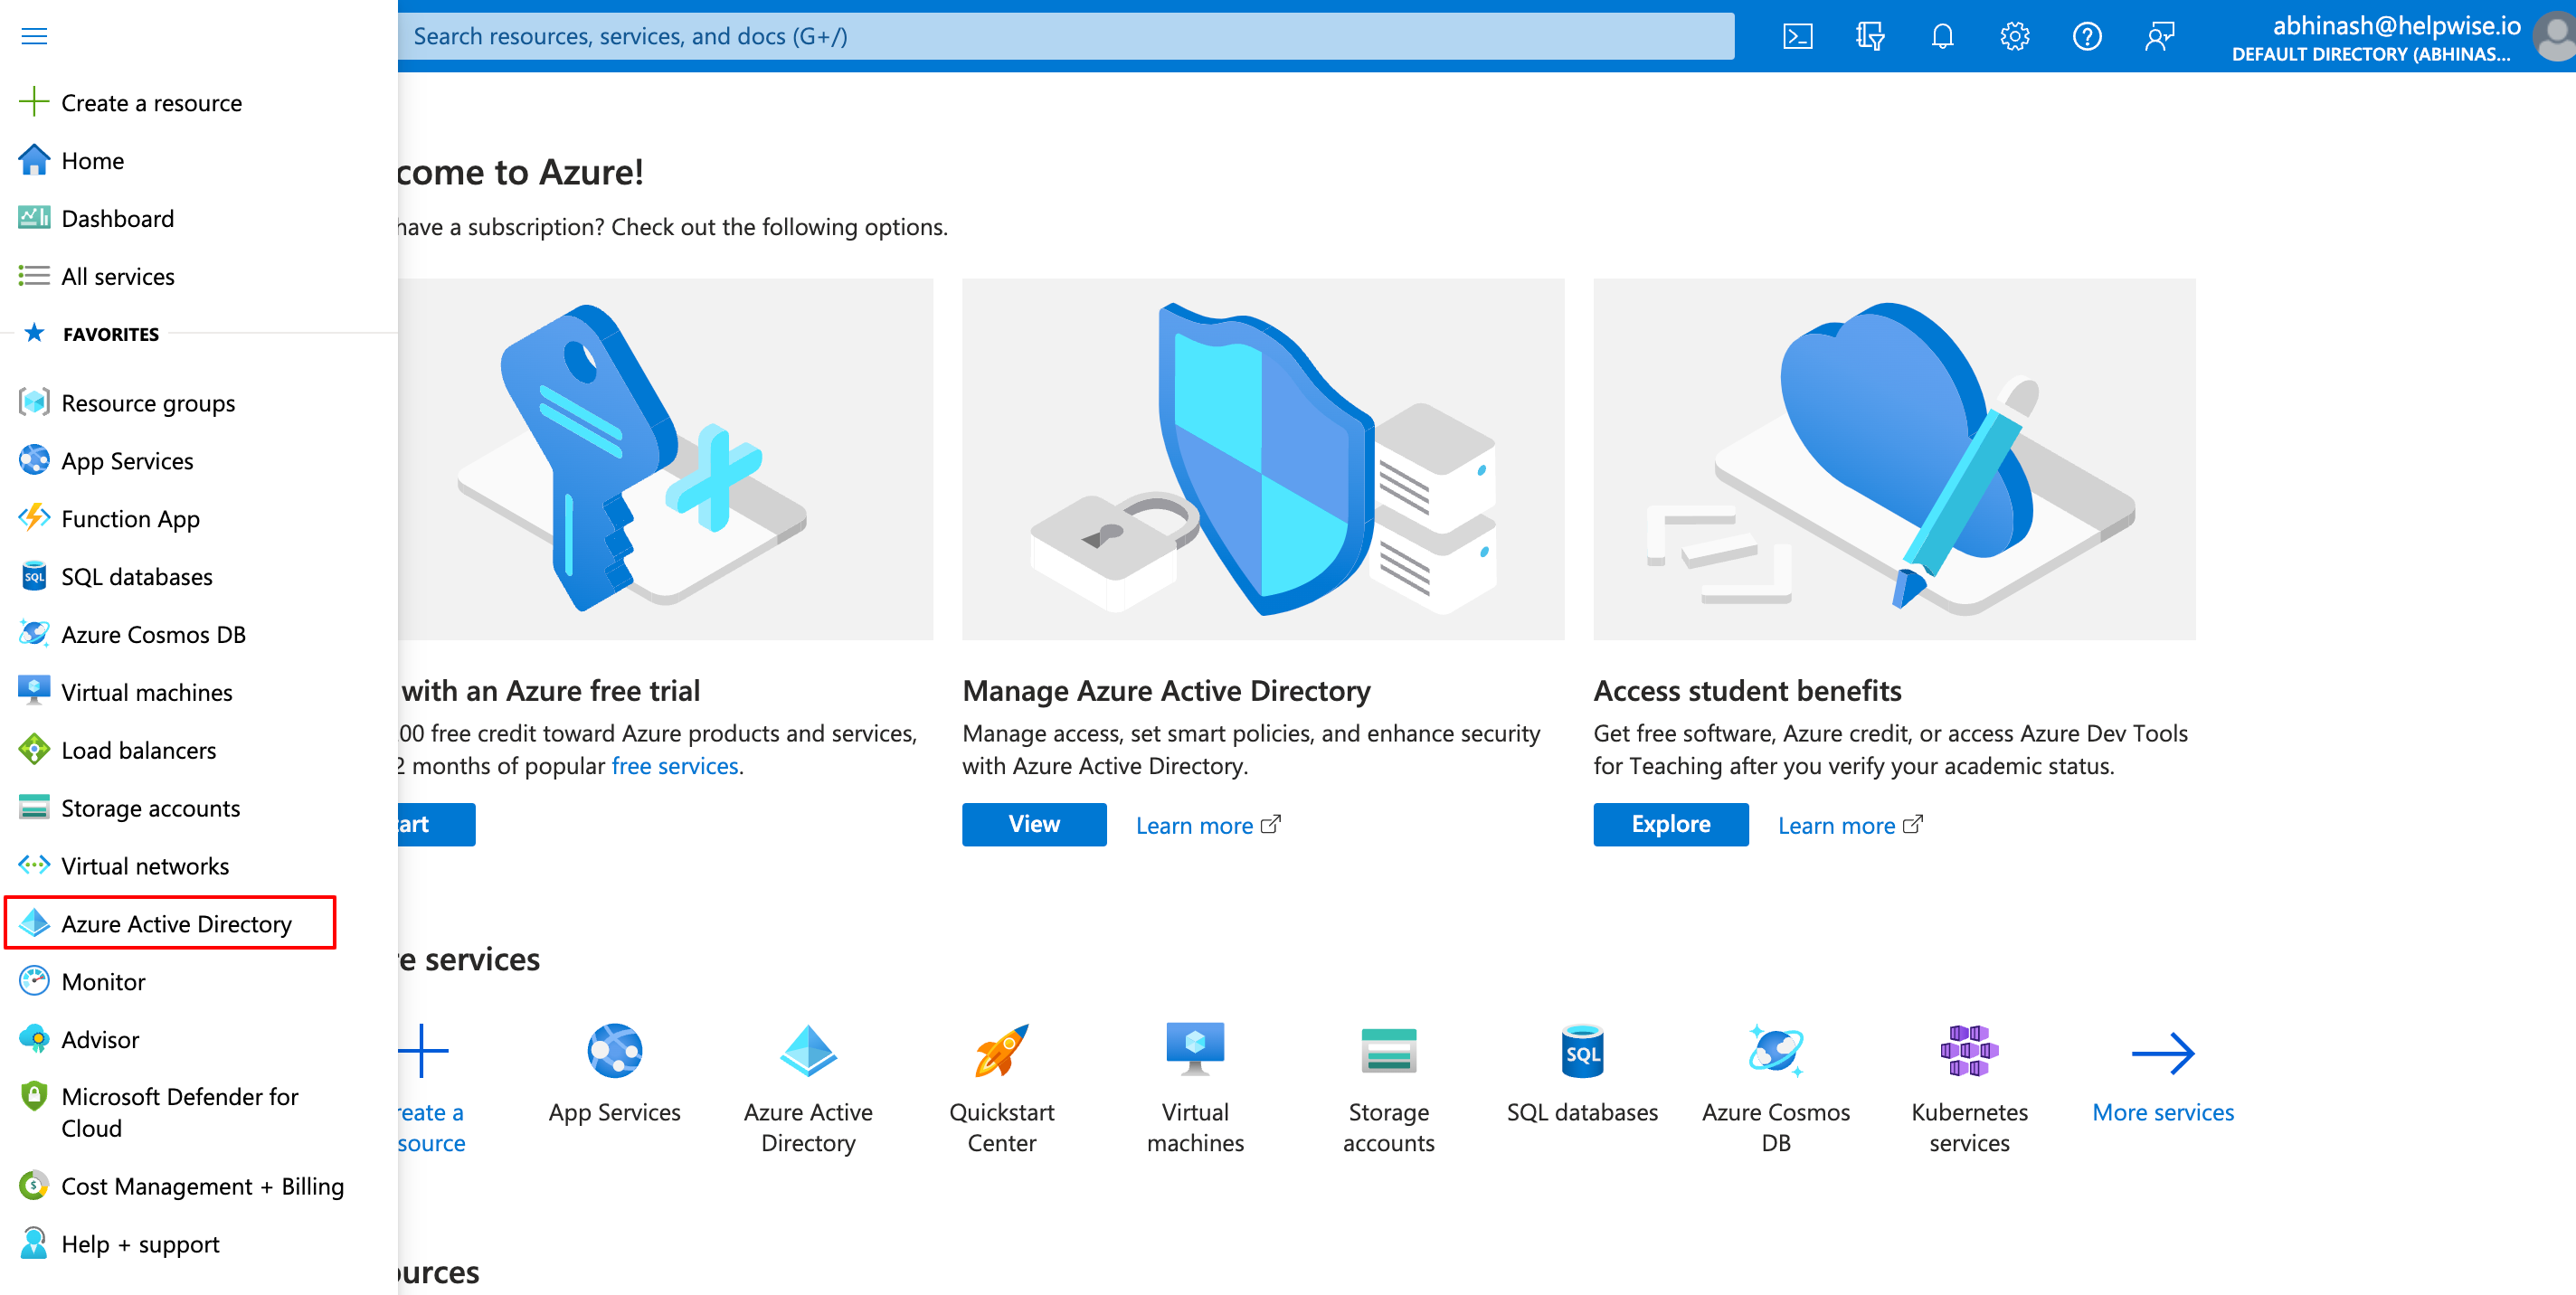This screenshot has width=2576, height=1295.
Task: Open Learn more link beside Explore button
Action: pyautogui.click(x=1849, y=825)
